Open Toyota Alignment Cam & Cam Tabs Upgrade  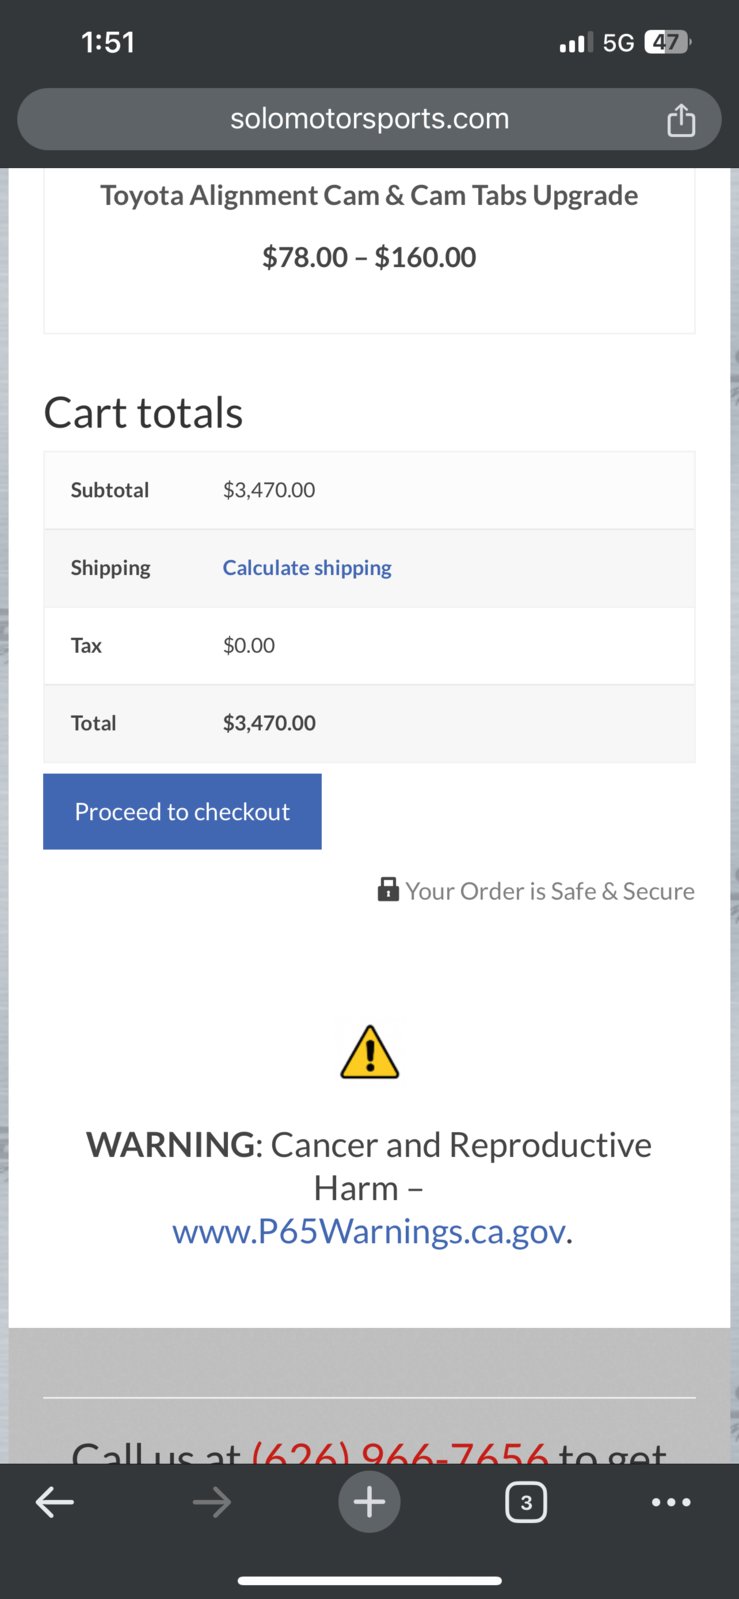click(x=369, y=195)
